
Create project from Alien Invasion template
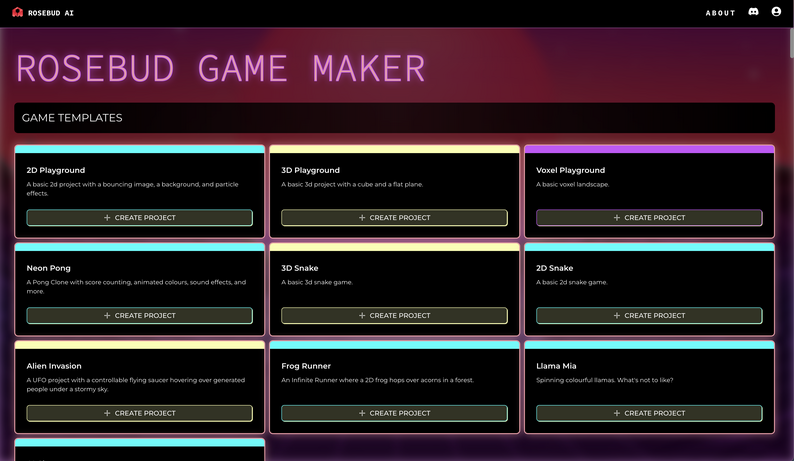140,413
